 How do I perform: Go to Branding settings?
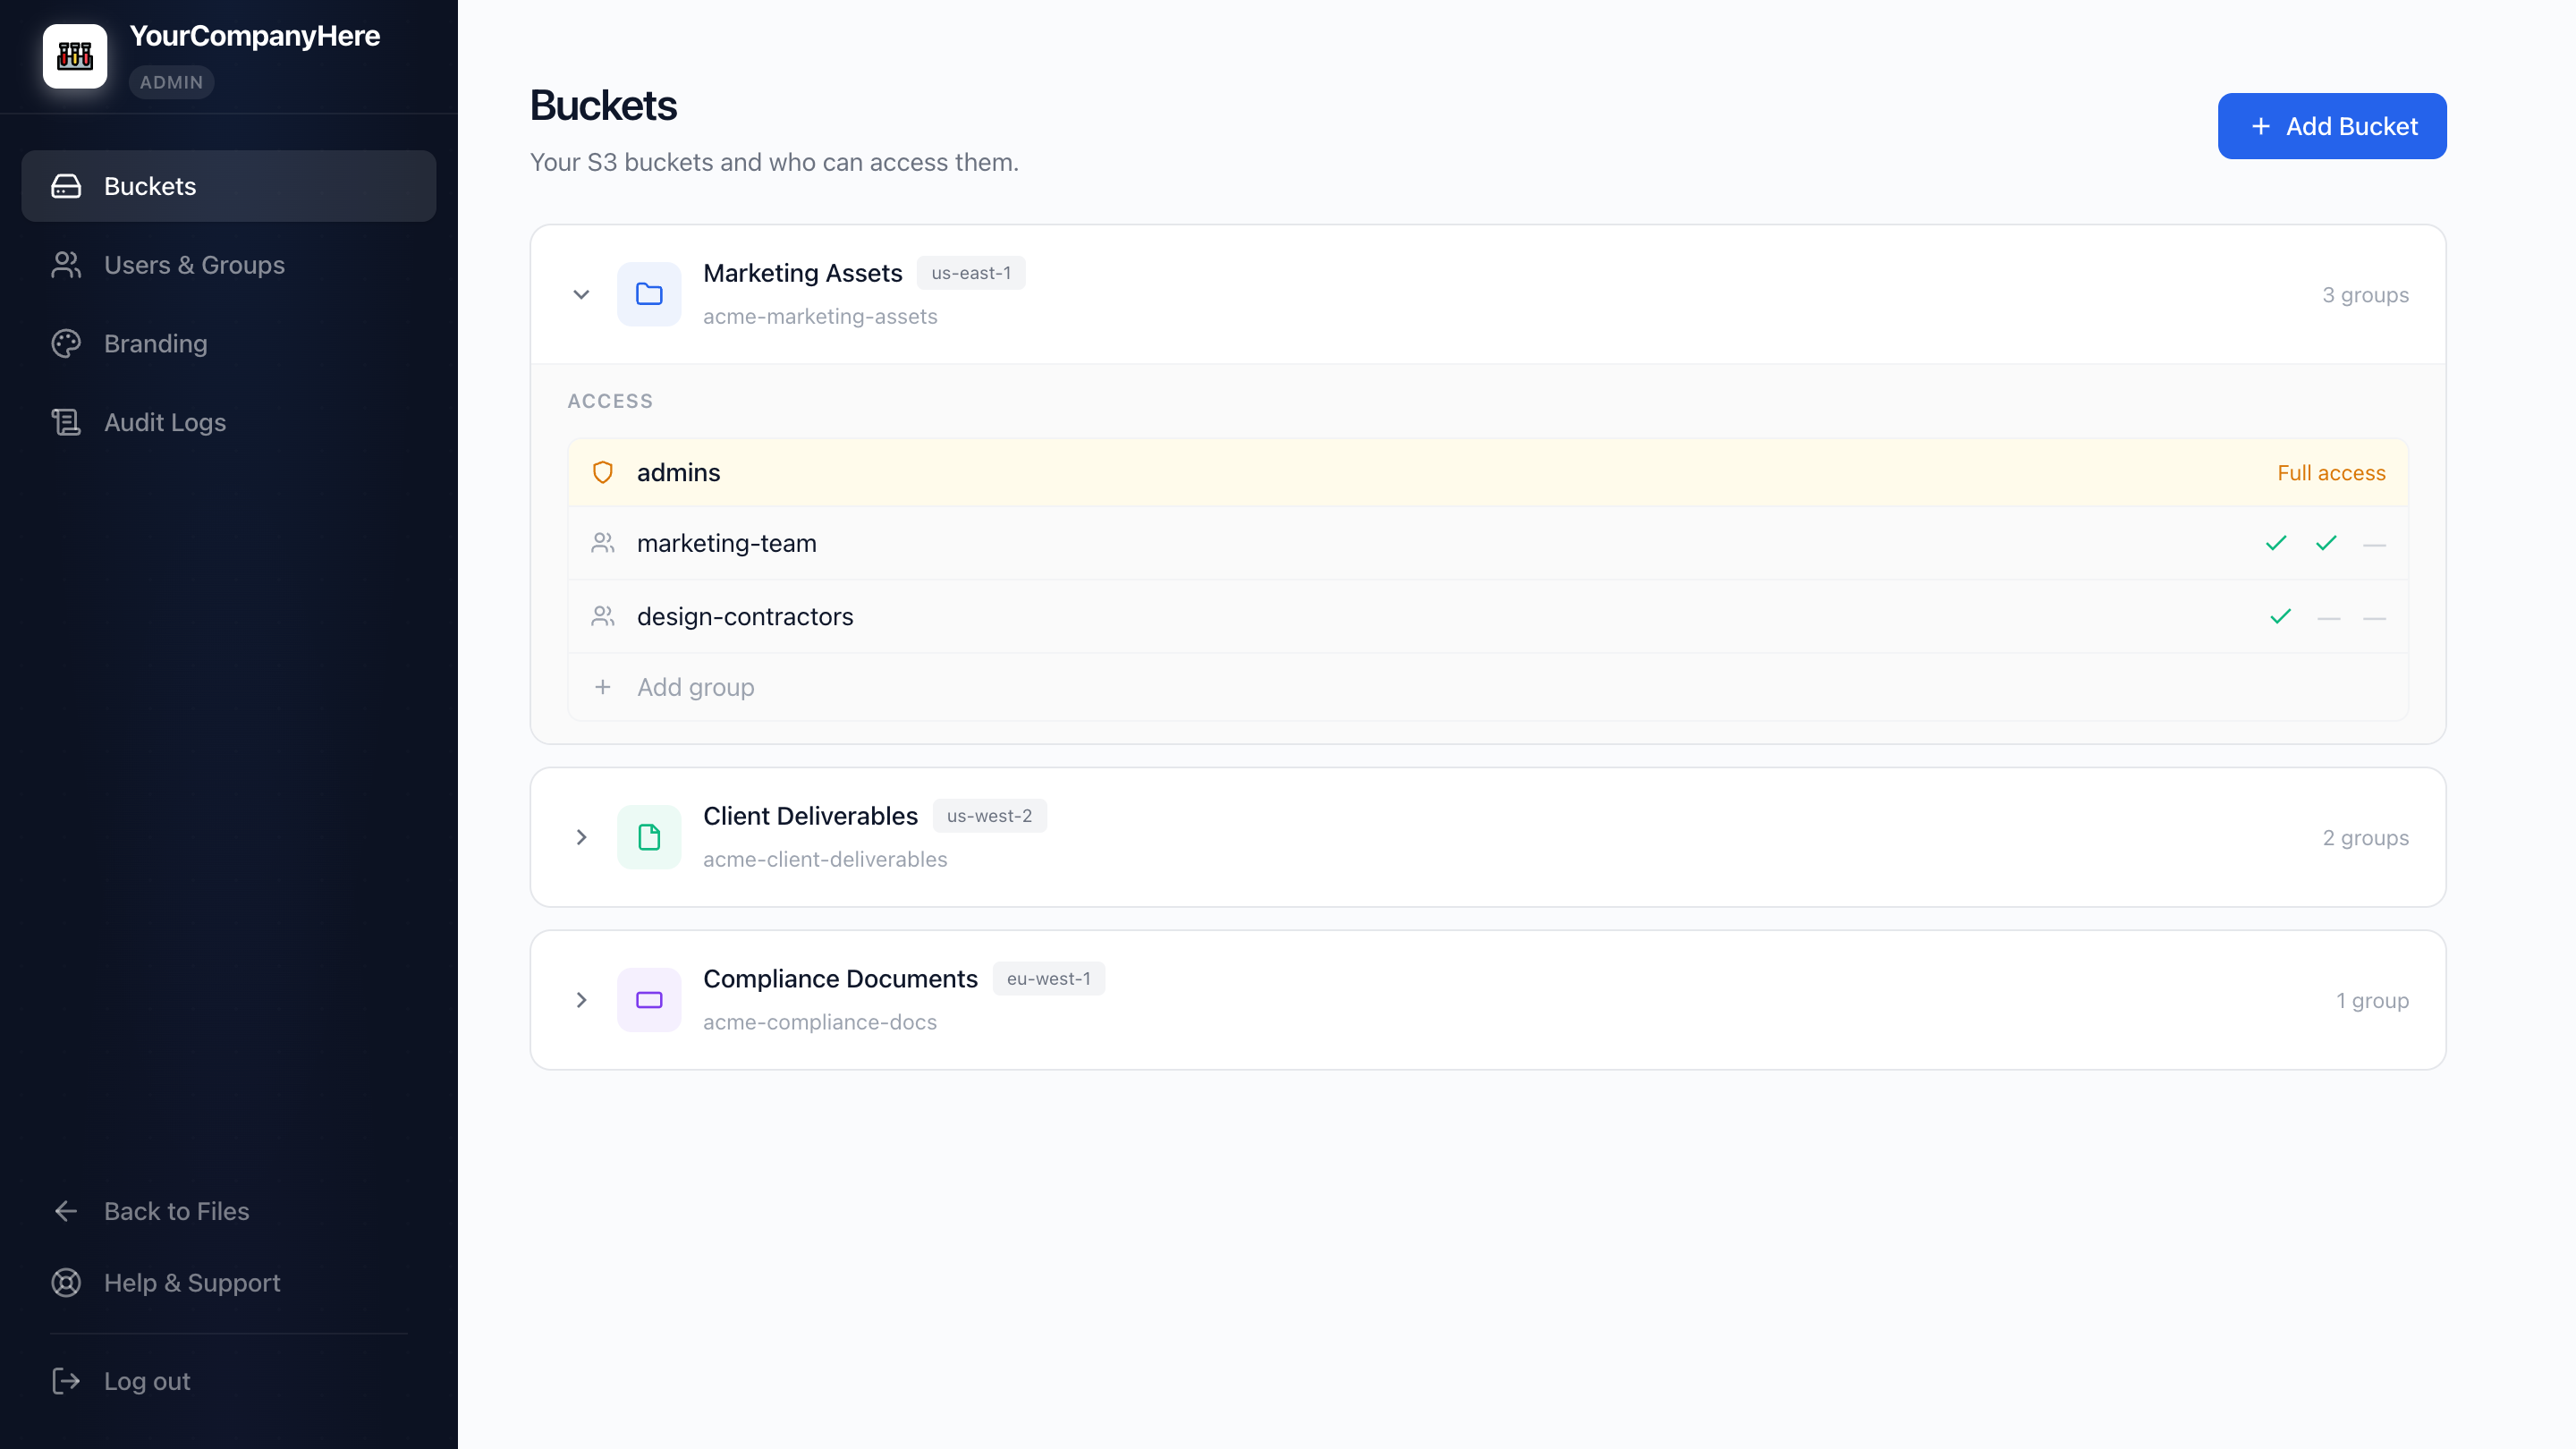[155, 343]
